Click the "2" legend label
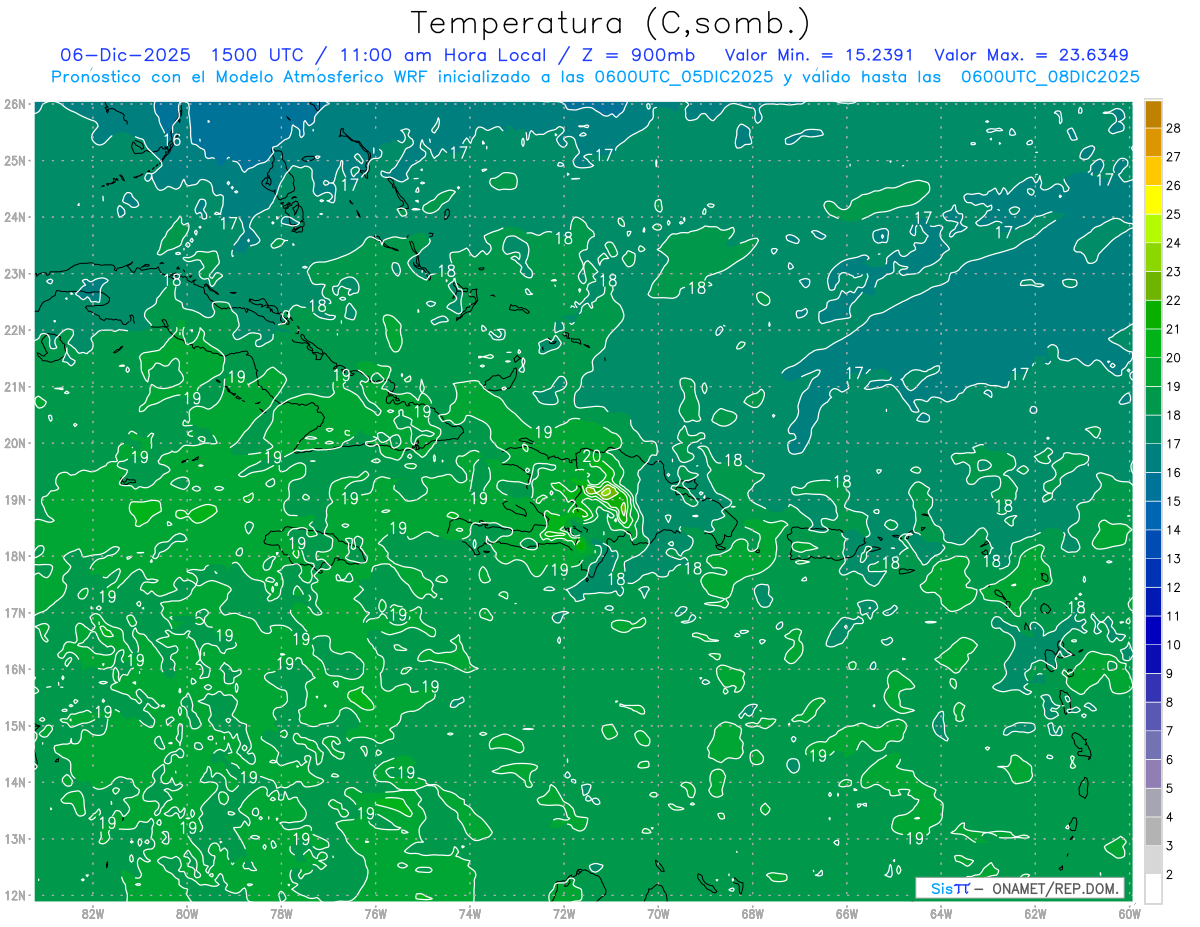The width and height of the screenshot is (1200, 927). pos(1170,875)
